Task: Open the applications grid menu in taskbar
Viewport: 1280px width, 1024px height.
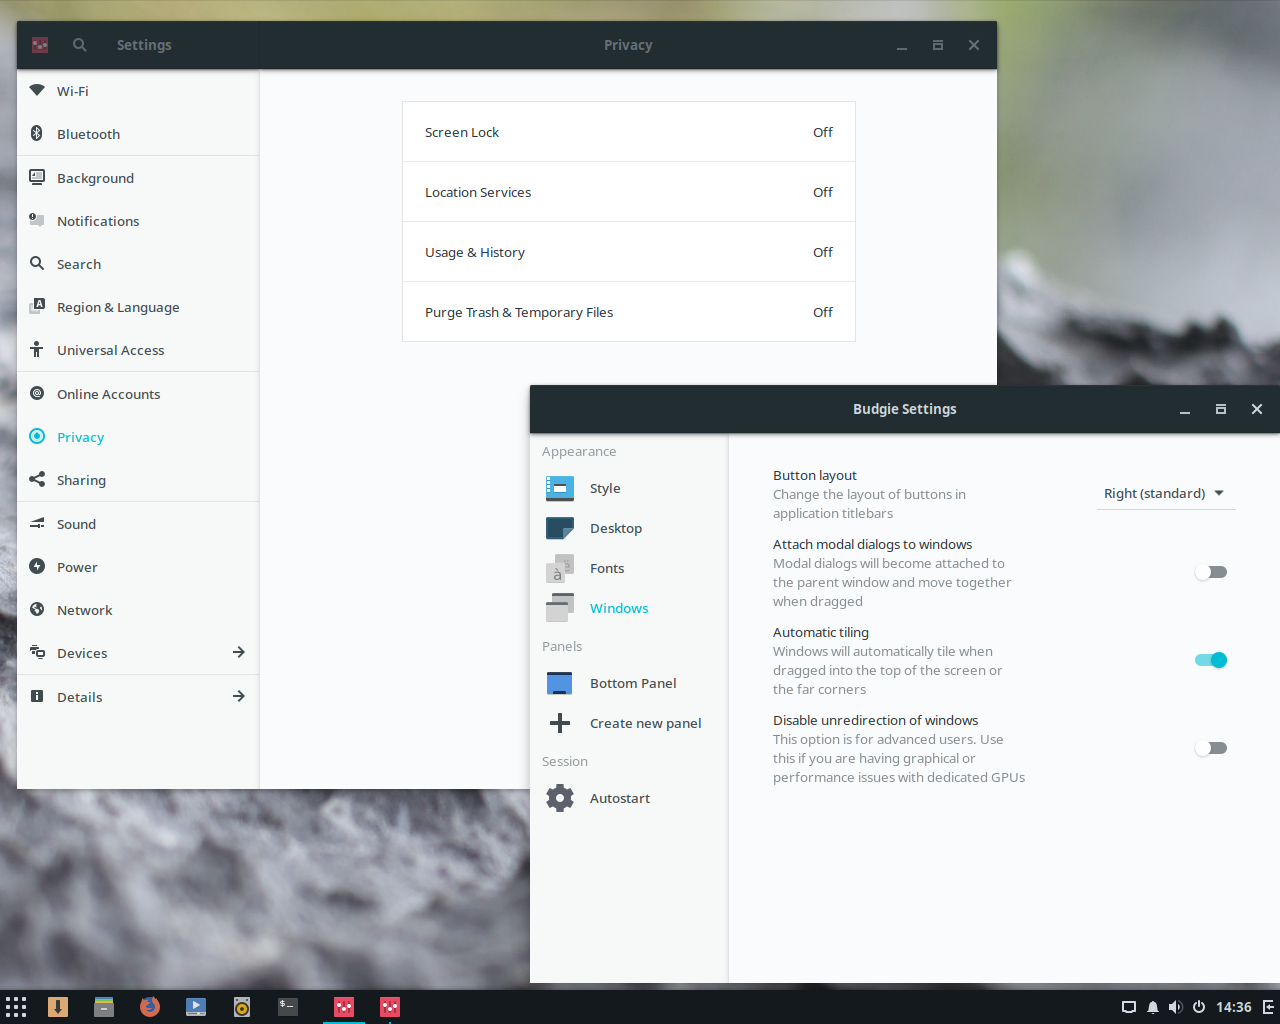Action: (16, 1007)
